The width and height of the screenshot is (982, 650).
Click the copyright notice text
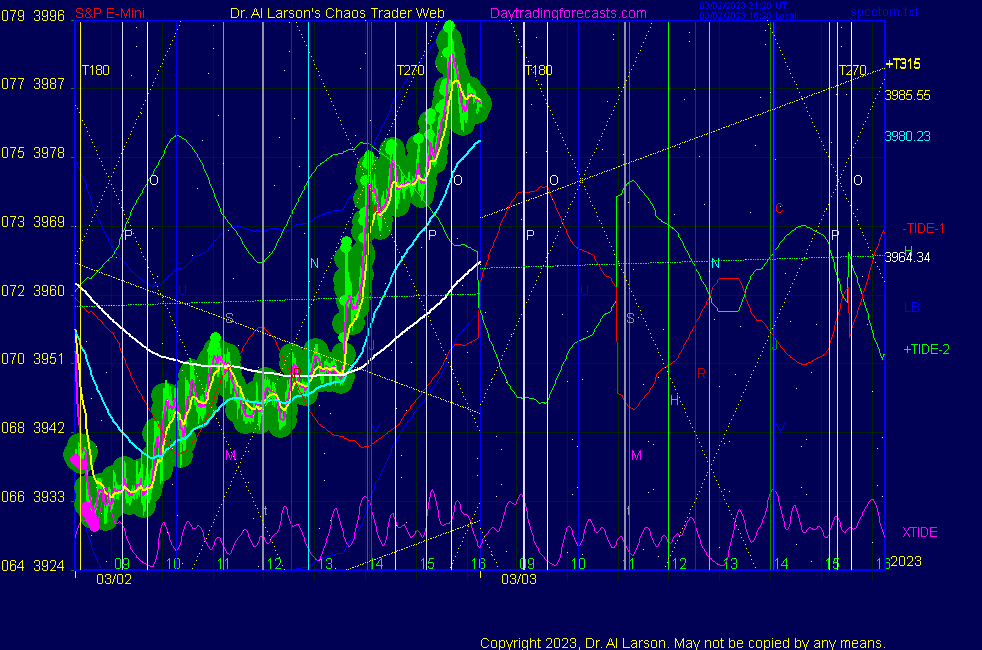tap(682, 642)
